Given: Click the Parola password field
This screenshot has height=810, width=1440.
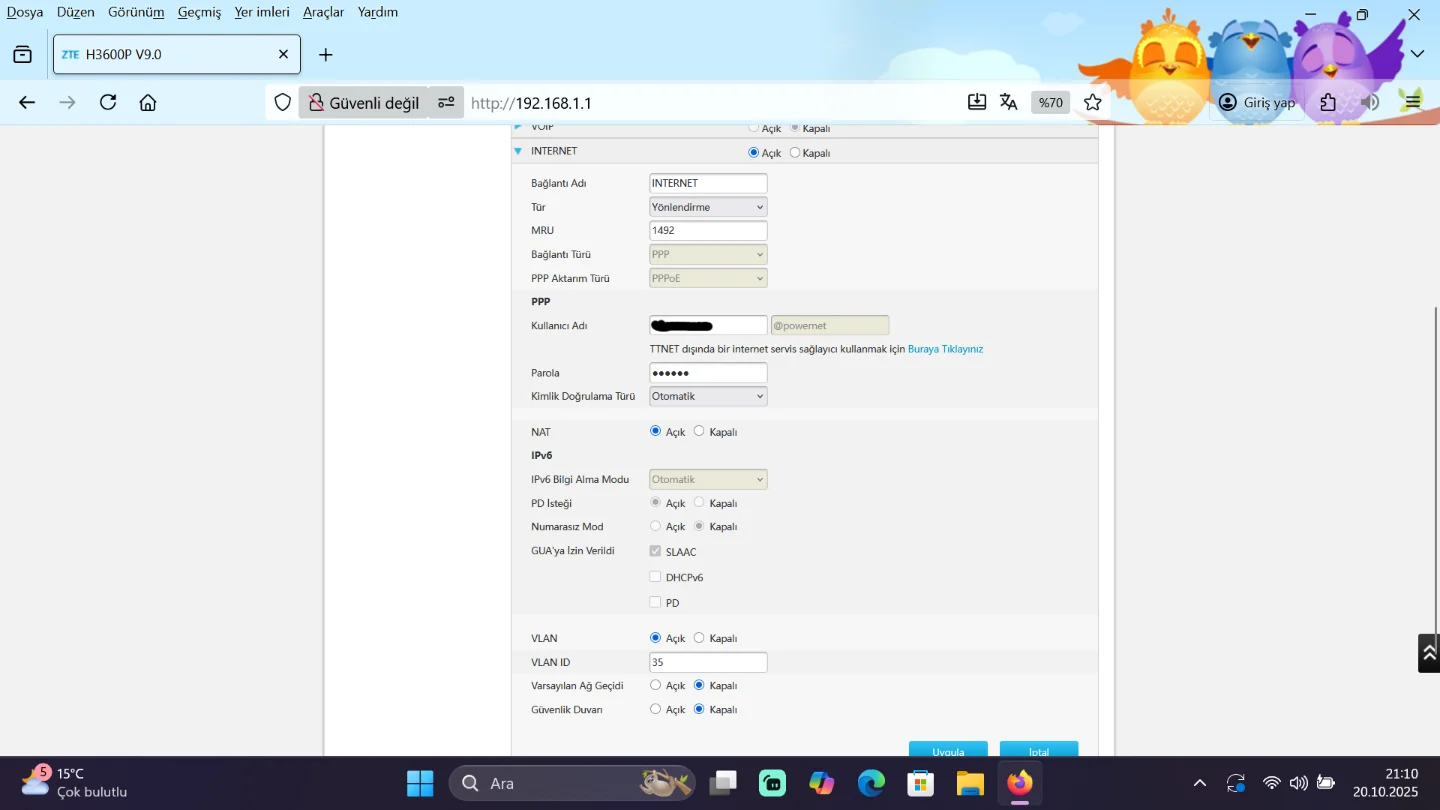Looking at the screenshot, I should [x=708, y=373].
